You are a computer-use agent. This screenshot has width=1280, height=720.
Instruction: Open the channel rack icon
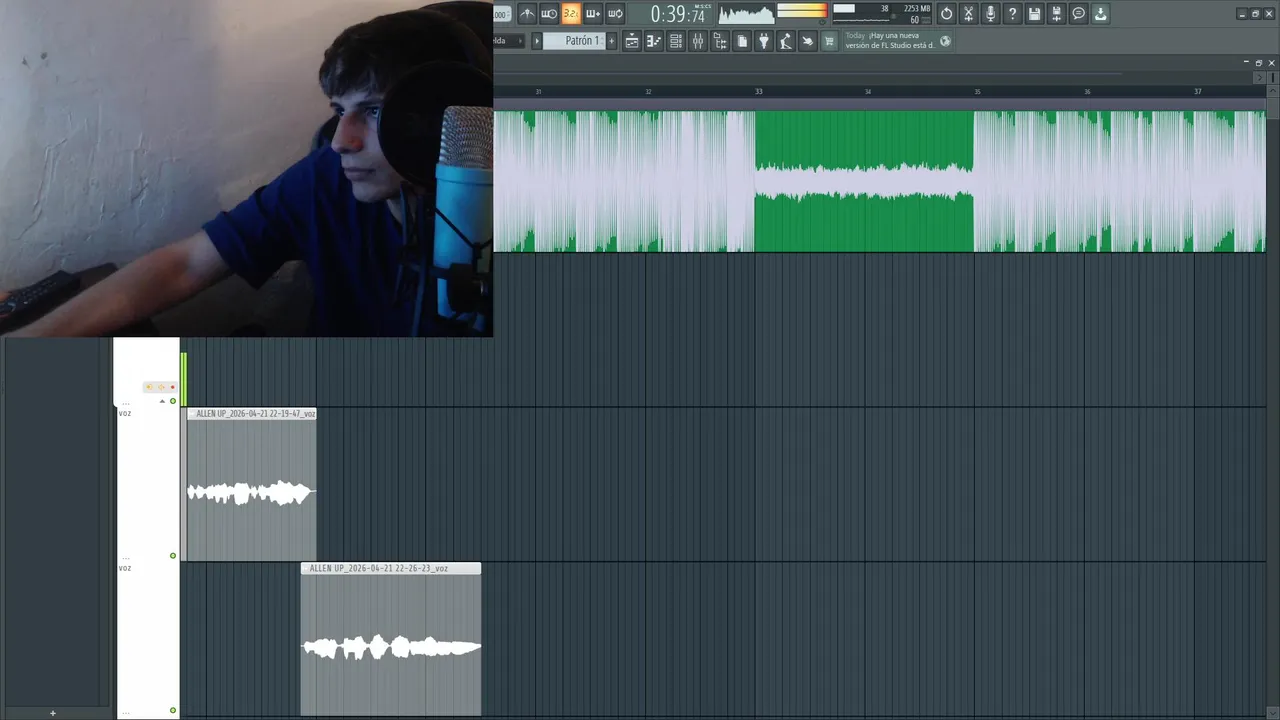click(x=676, y=41)
